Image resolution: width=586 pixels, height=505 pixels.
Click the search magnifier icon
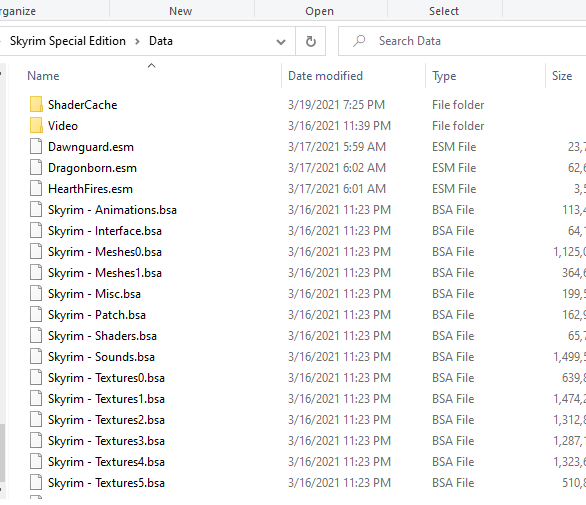coord(359,41)
